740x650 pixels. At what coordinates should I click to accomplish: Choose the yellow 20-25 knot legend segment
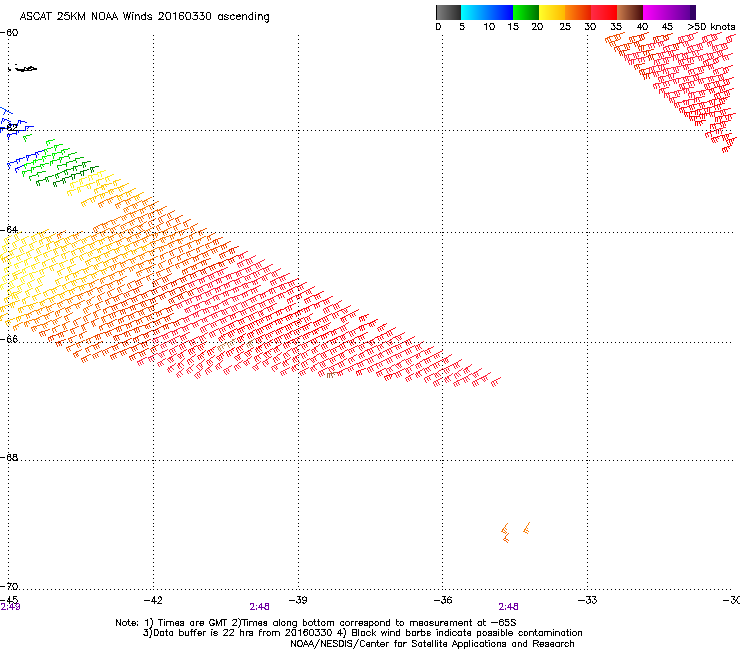pyautogui.click(x=552, y=12)
